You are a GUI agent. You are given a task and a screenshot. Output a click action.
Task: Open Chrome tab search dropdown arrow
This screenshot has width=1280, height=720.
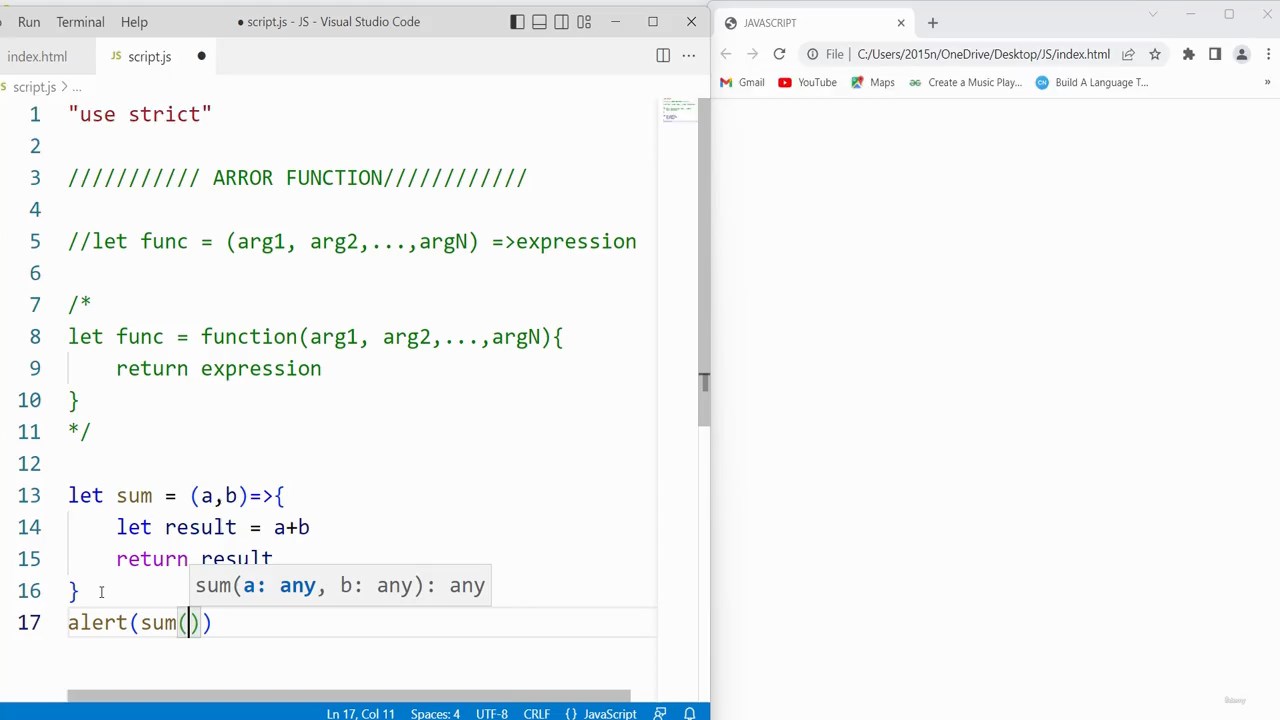(x=1153, y=14)
